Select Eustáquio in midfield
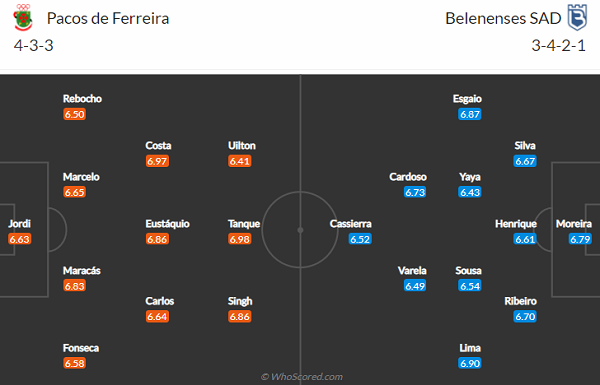 (x=167, y=223)
